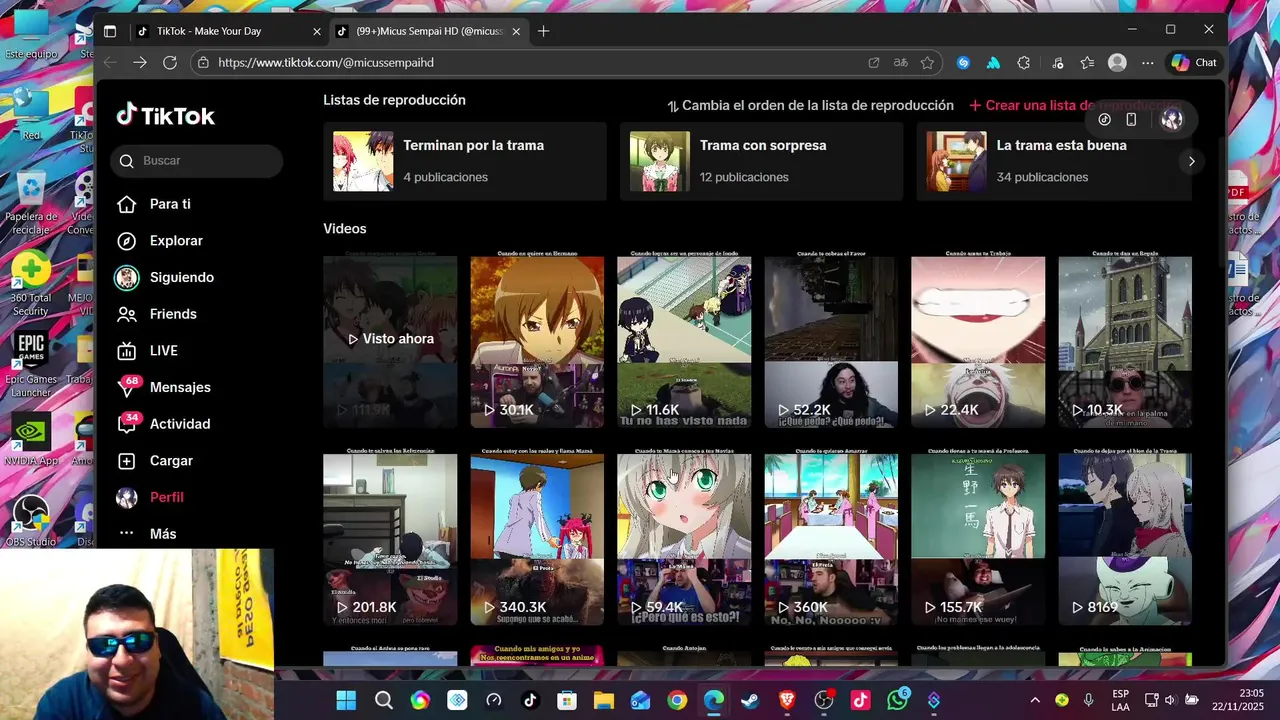Open Siguiendo feed

click(165, 277)
